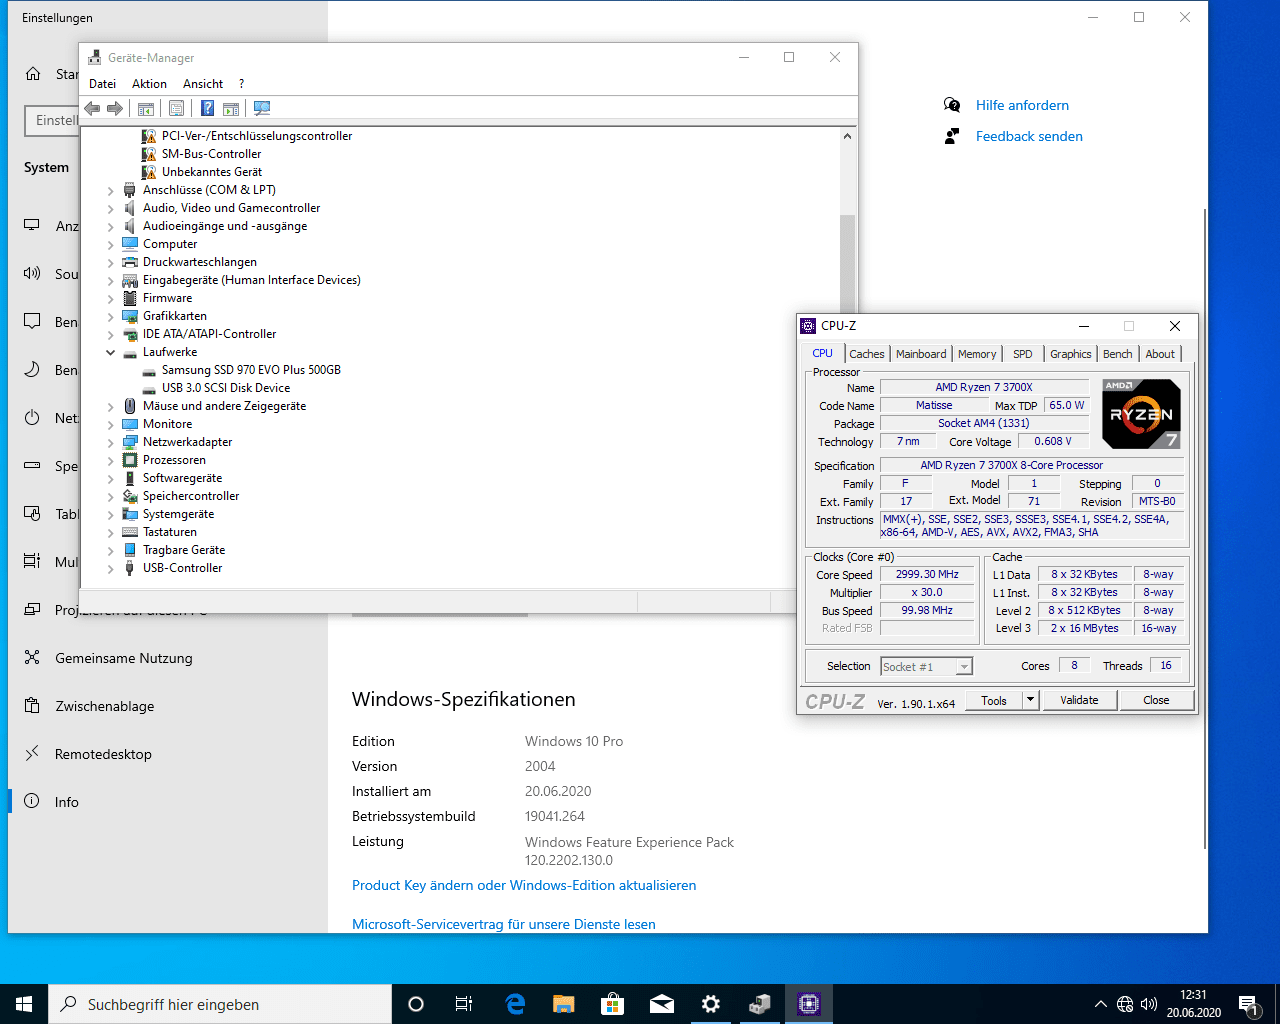Click the properties toolbar icon in Geräte-Manager
Viewport: 1280px width, 1024px height.
[x=176, y=108]
